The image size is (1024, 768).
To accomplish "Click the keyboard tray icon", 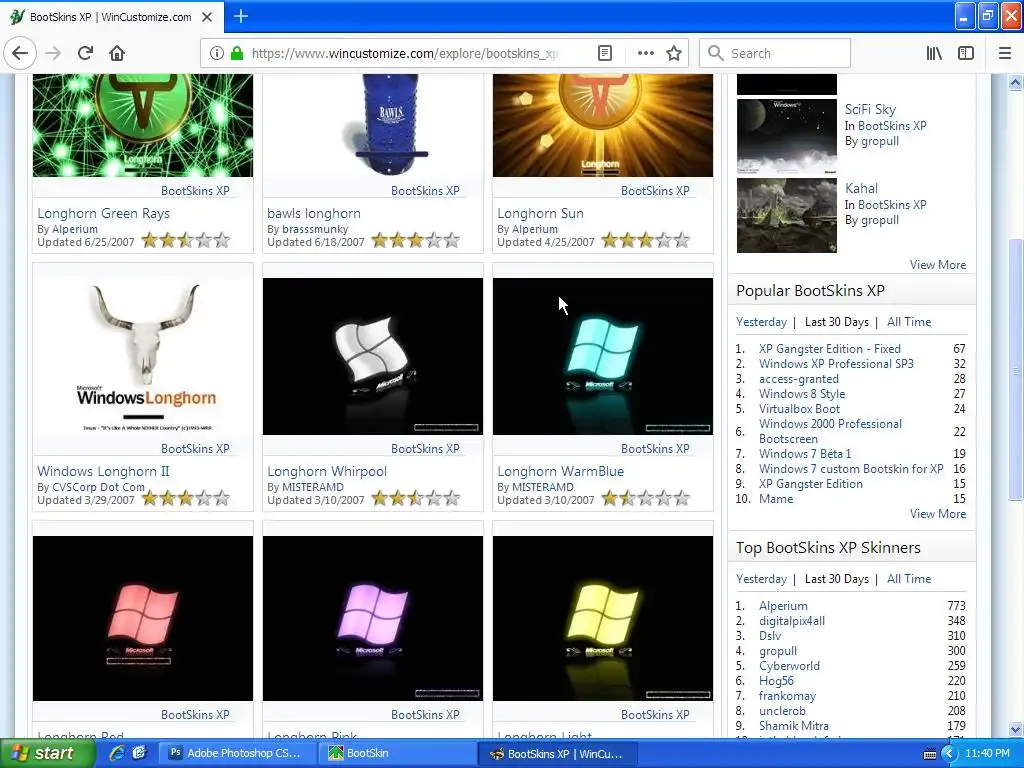I will pyautogui.click(x=929, y=754).
